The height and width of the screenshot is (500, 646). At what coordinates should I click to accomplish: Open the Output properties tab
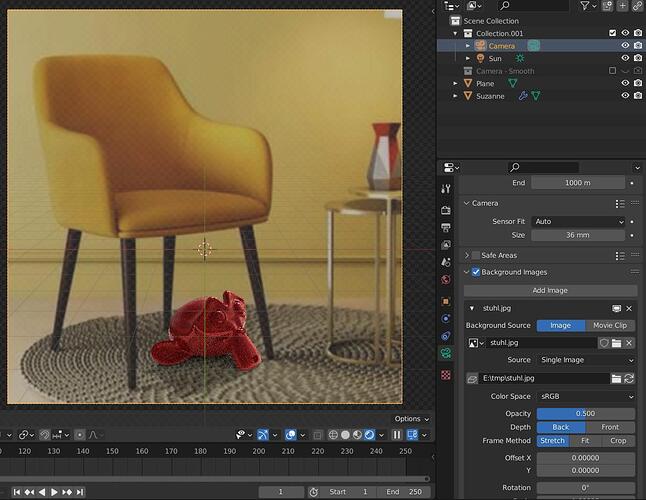[x=446, y=227]
